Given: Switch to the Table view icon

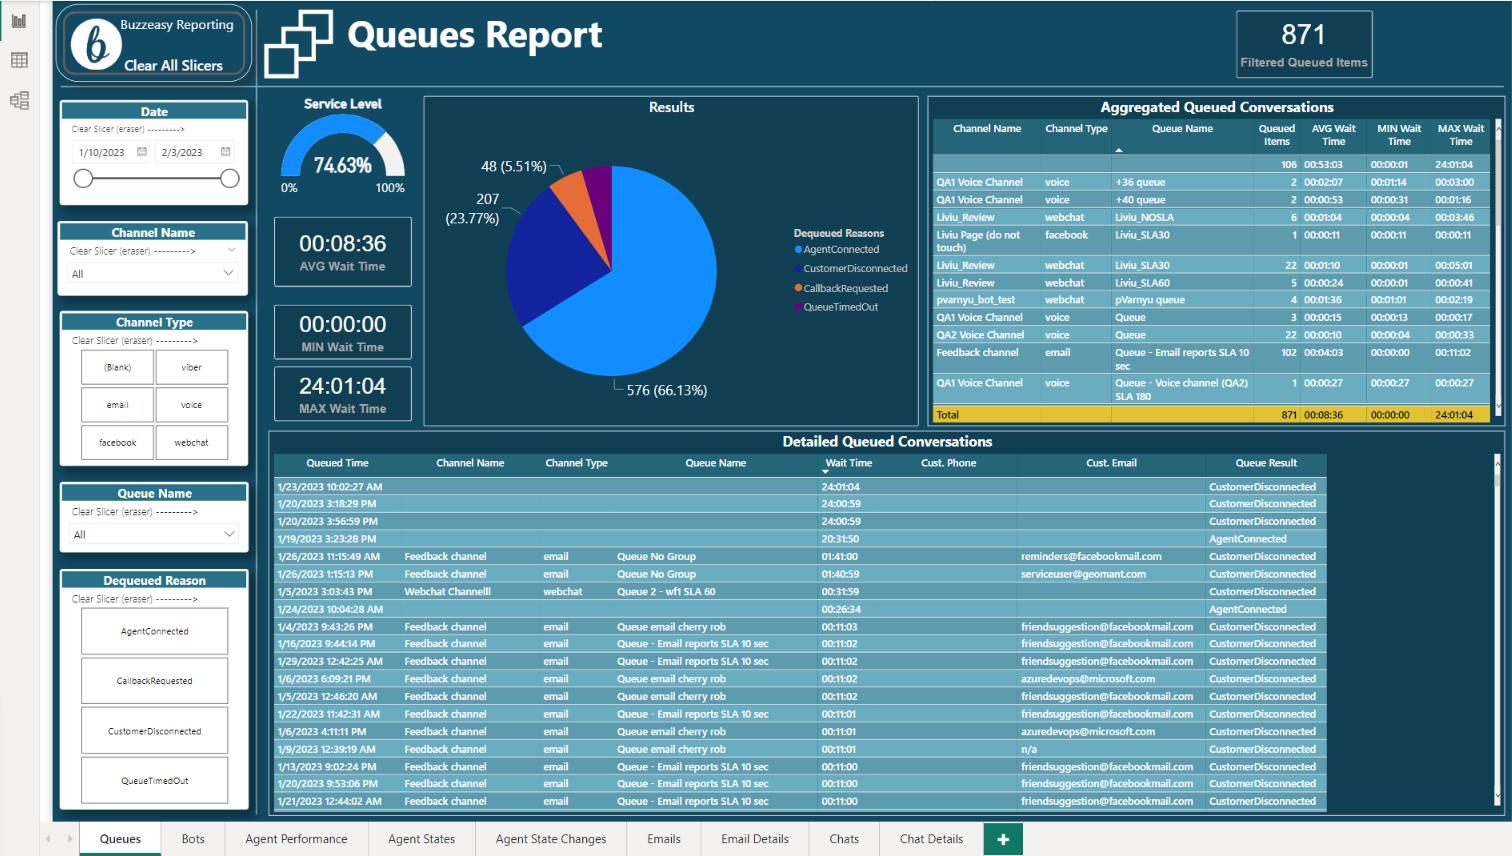Looking at the screenshot, I should [x=19, y=61].
